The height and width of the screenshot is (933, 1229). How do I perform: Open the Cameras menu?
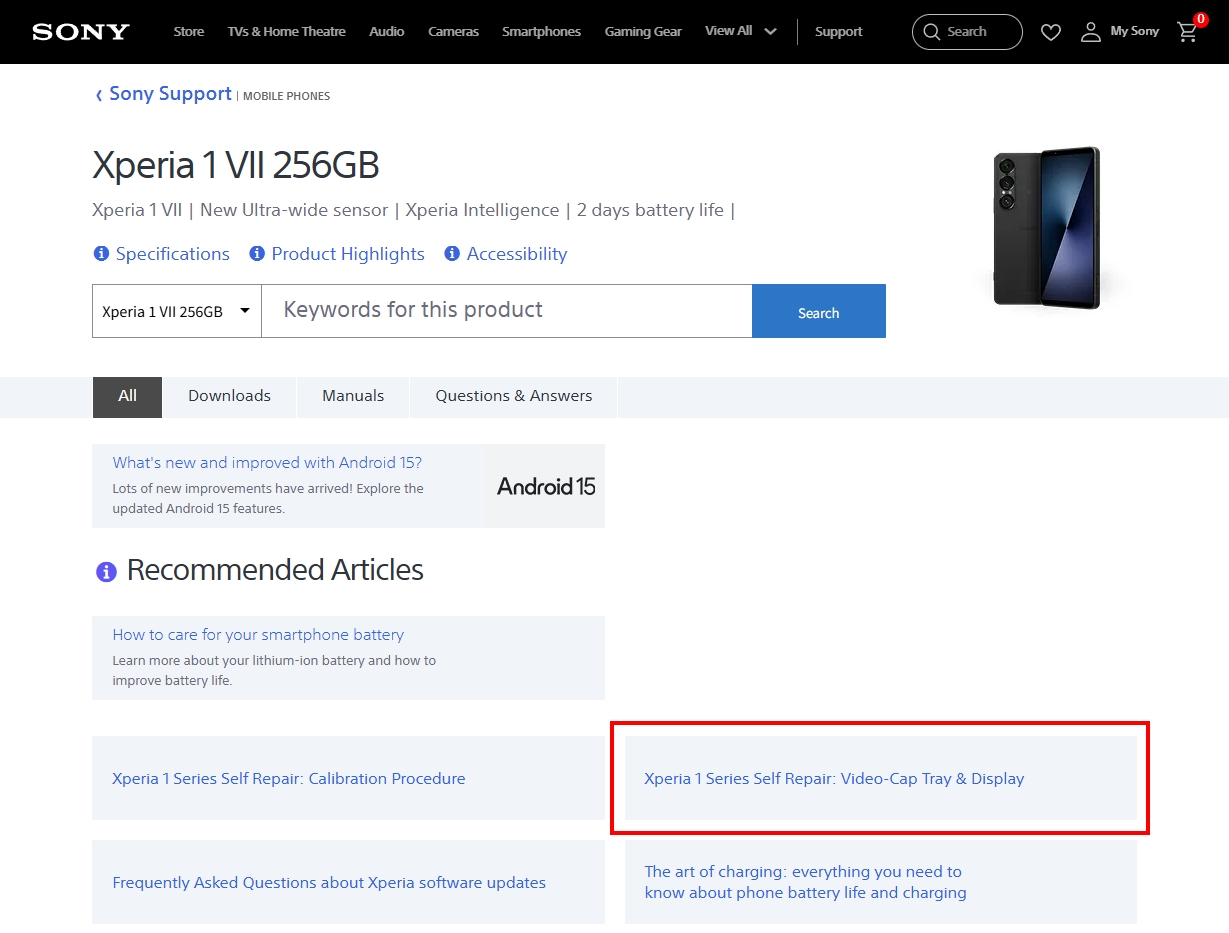453,32
